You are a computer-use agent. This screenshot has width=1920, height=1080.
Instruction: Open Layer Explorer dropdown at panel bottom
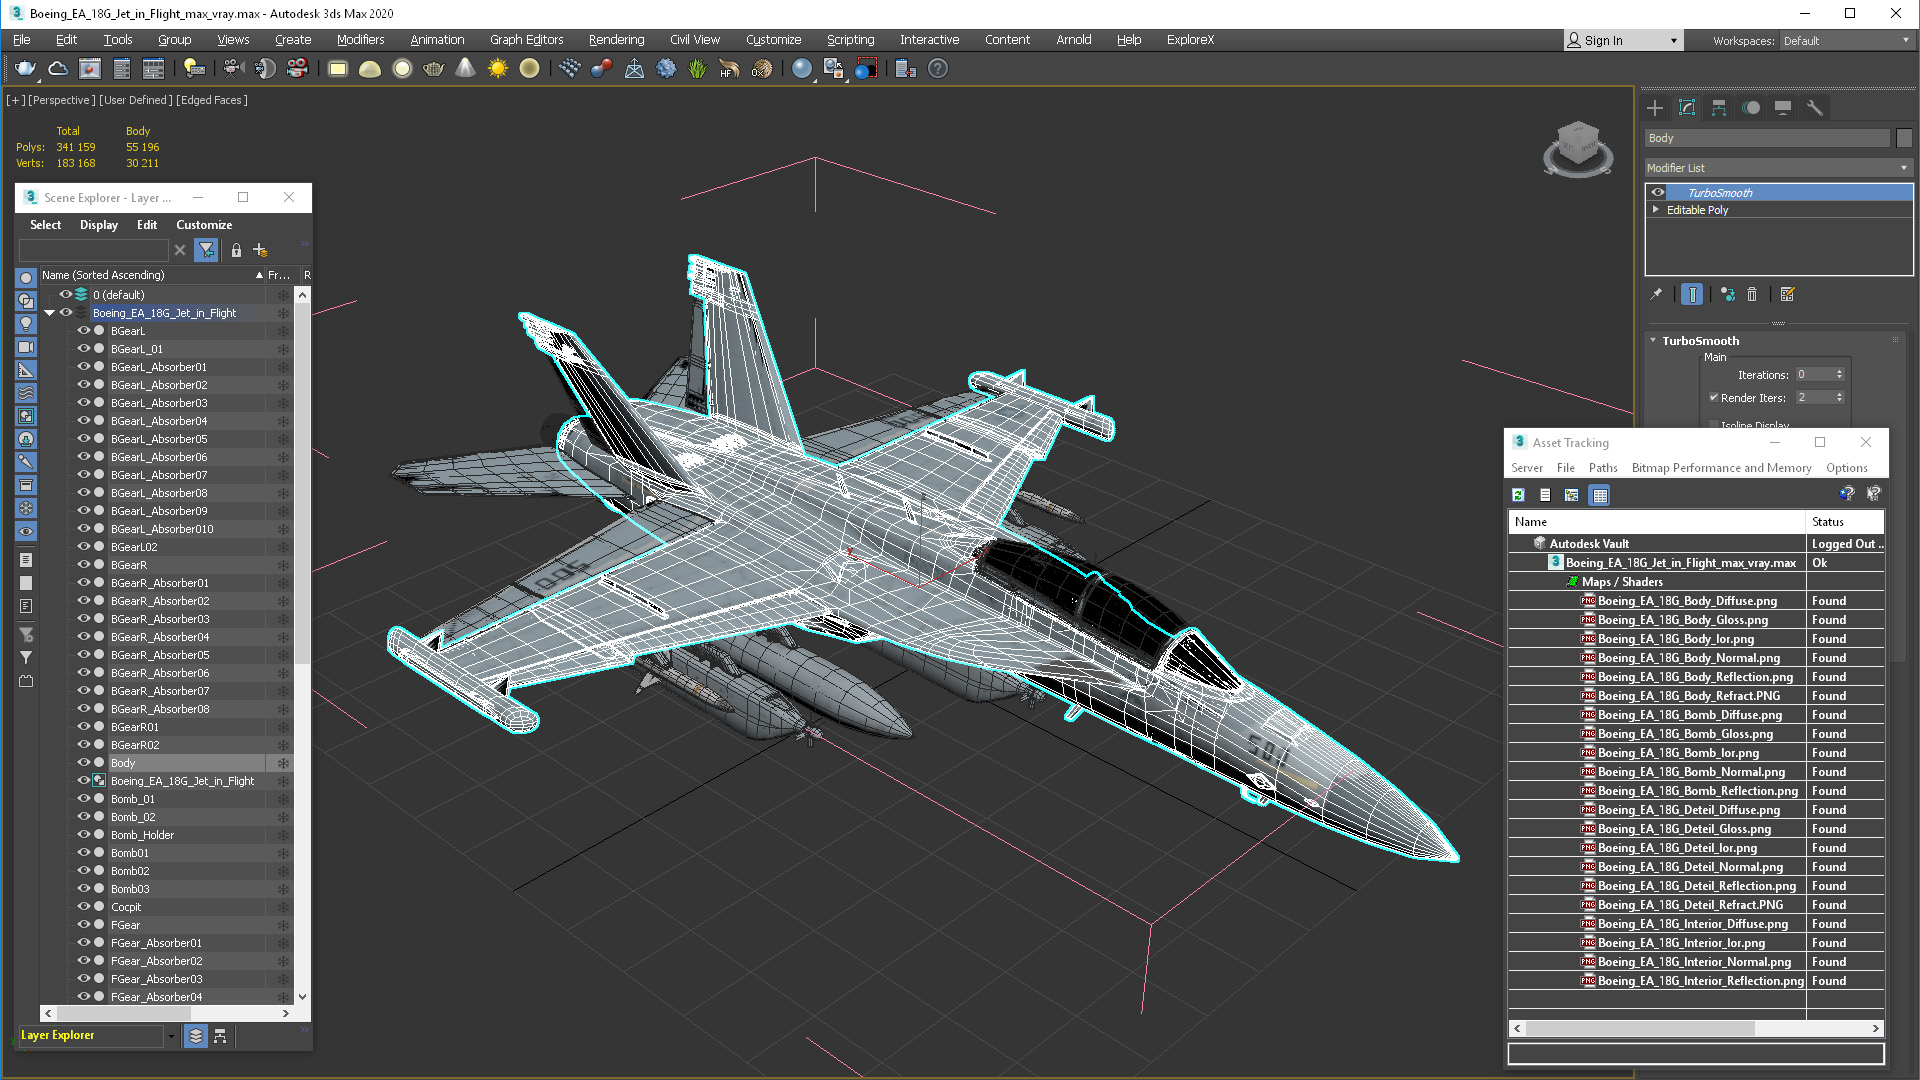171,1036
